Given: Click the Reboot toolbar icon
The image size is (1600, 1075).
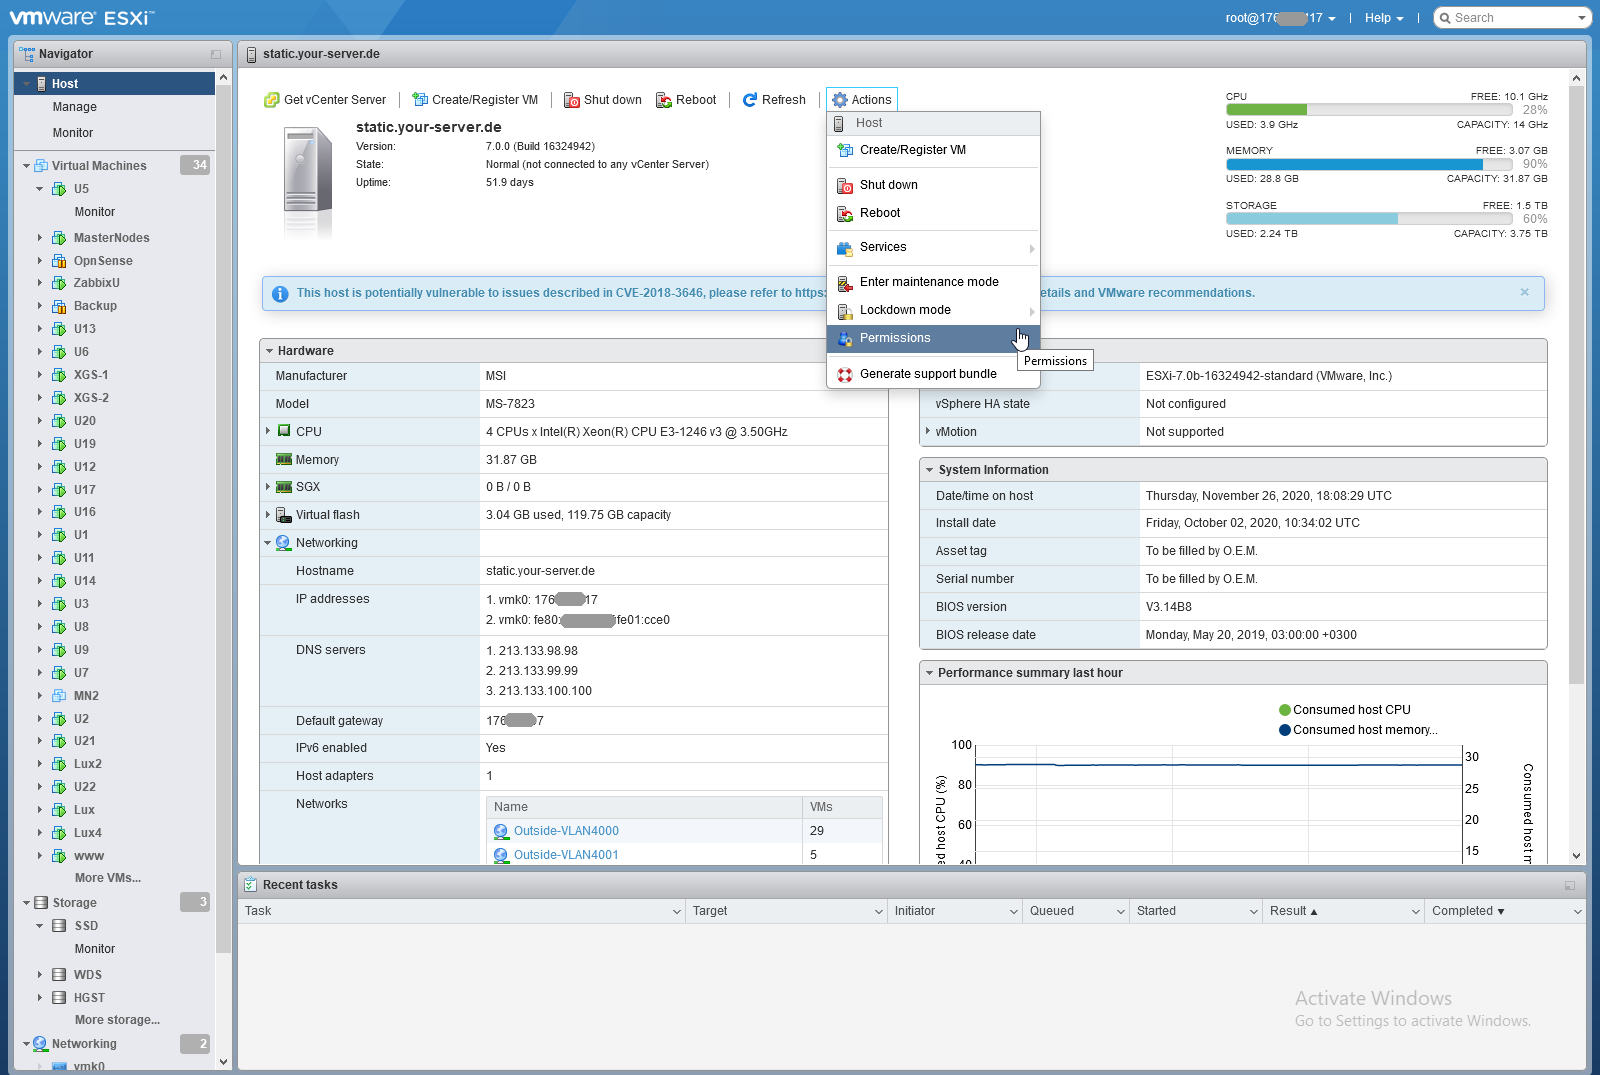Looking at the screenshot, I should point(664,100).
